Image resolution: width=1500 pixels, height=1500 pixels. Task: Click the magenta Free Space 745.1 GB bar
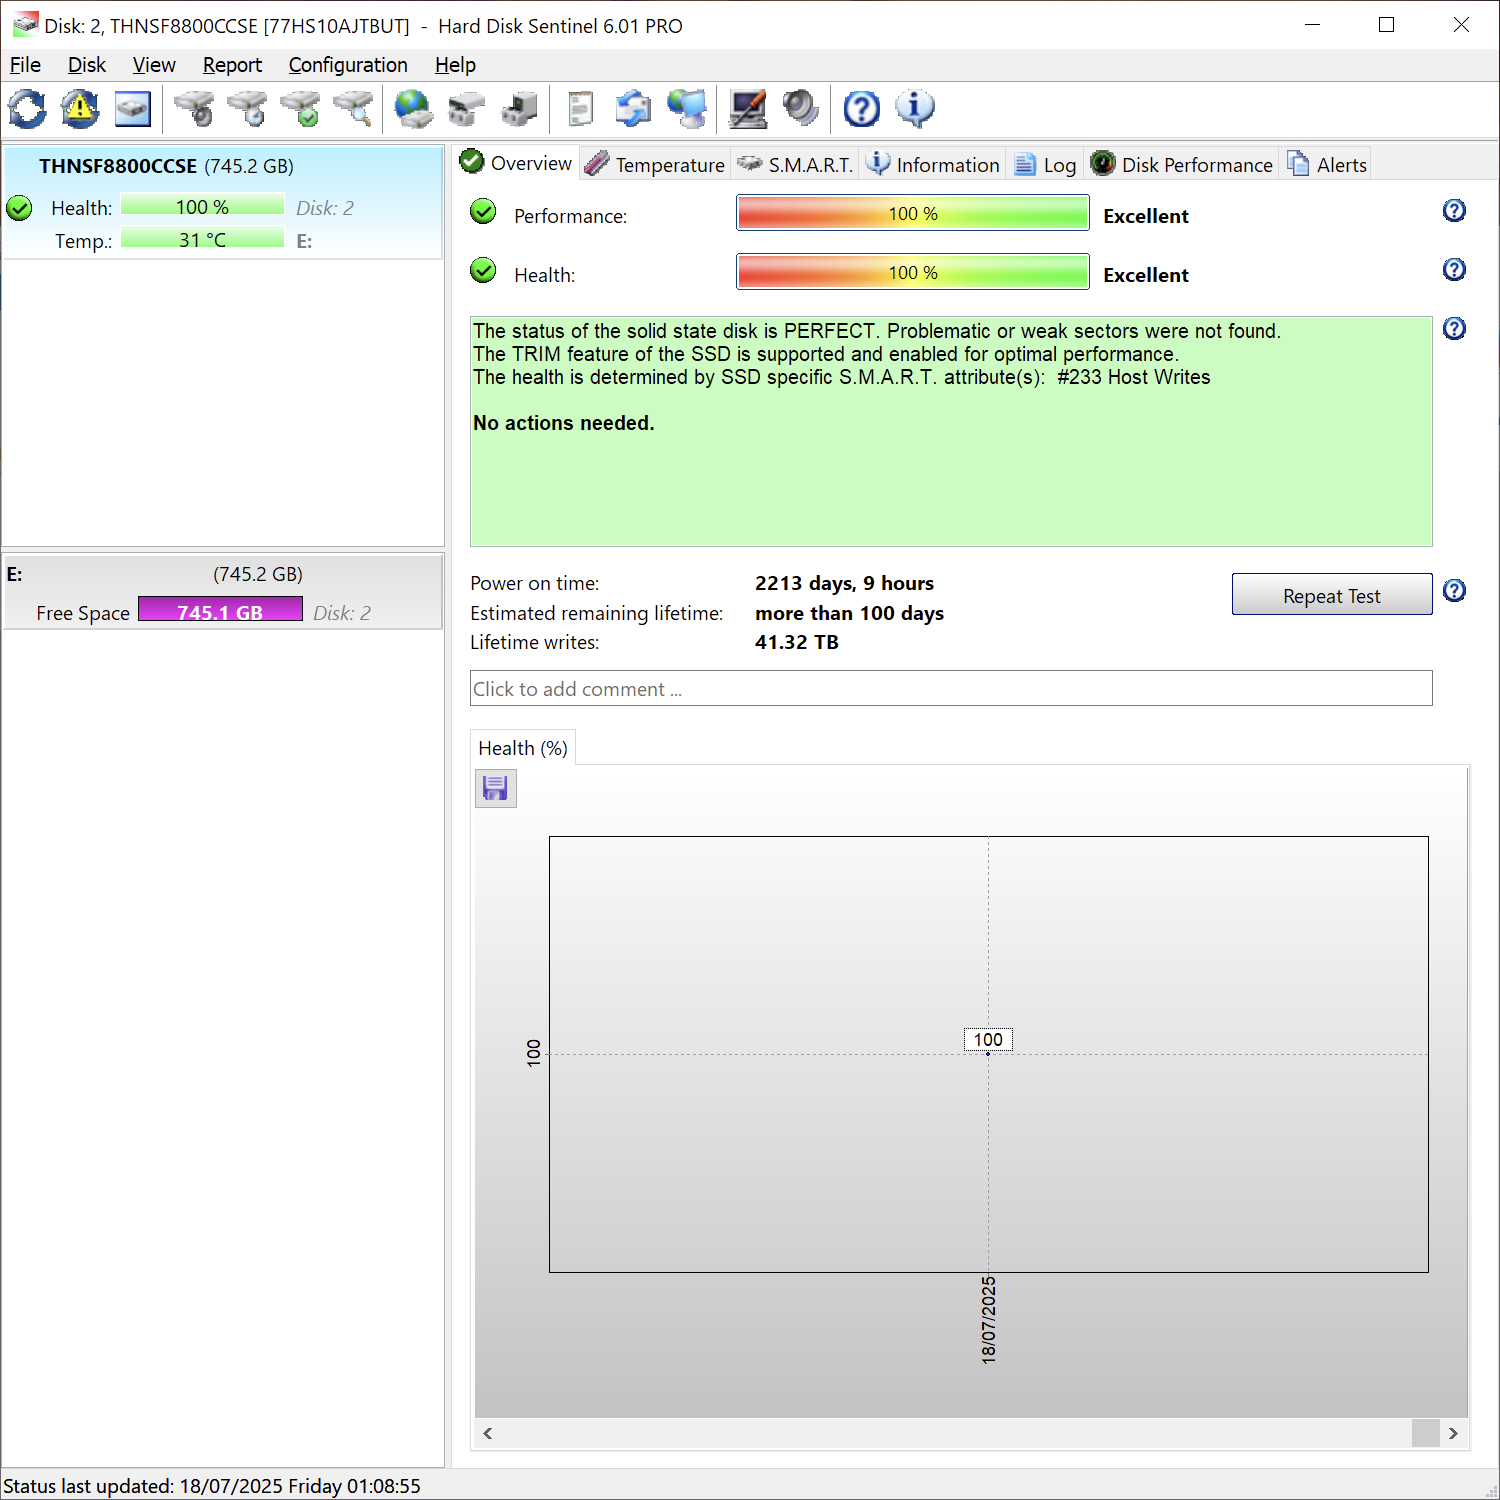click(x=220, y=610)
